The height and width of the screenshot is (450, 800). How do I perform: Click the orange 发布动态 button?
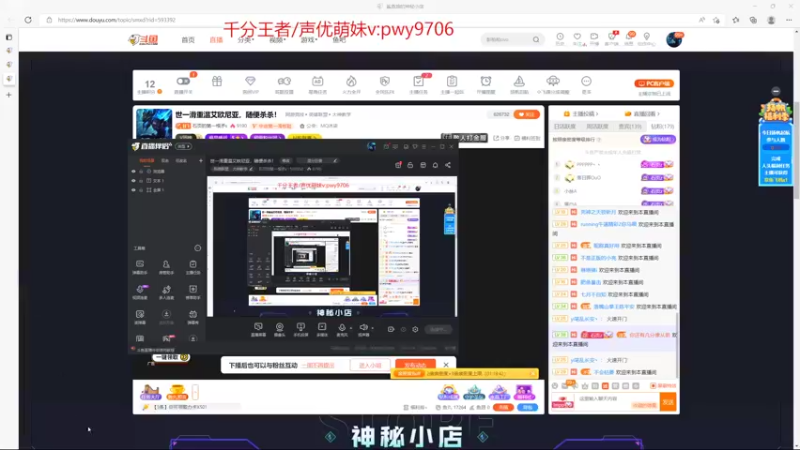coord(415,365)
